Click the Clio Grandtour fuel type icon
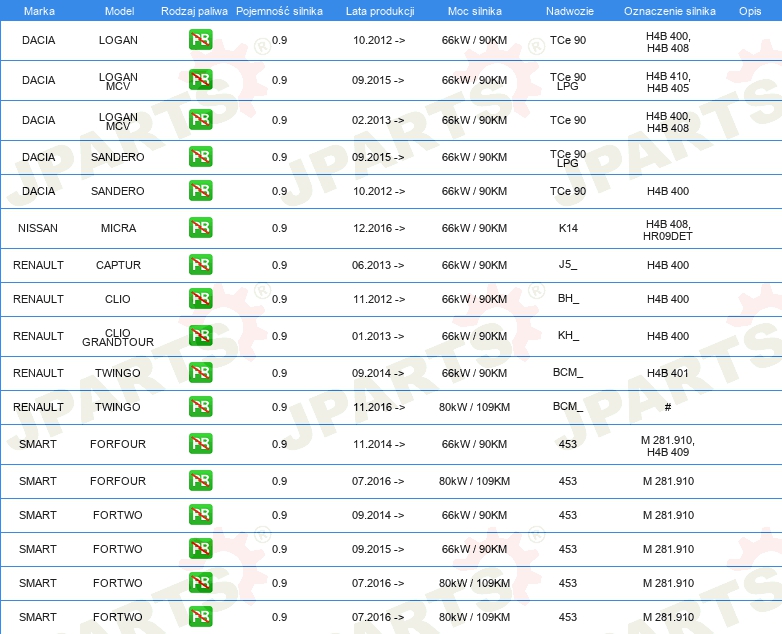Screen dimensions: 782x634 point(200,335)
